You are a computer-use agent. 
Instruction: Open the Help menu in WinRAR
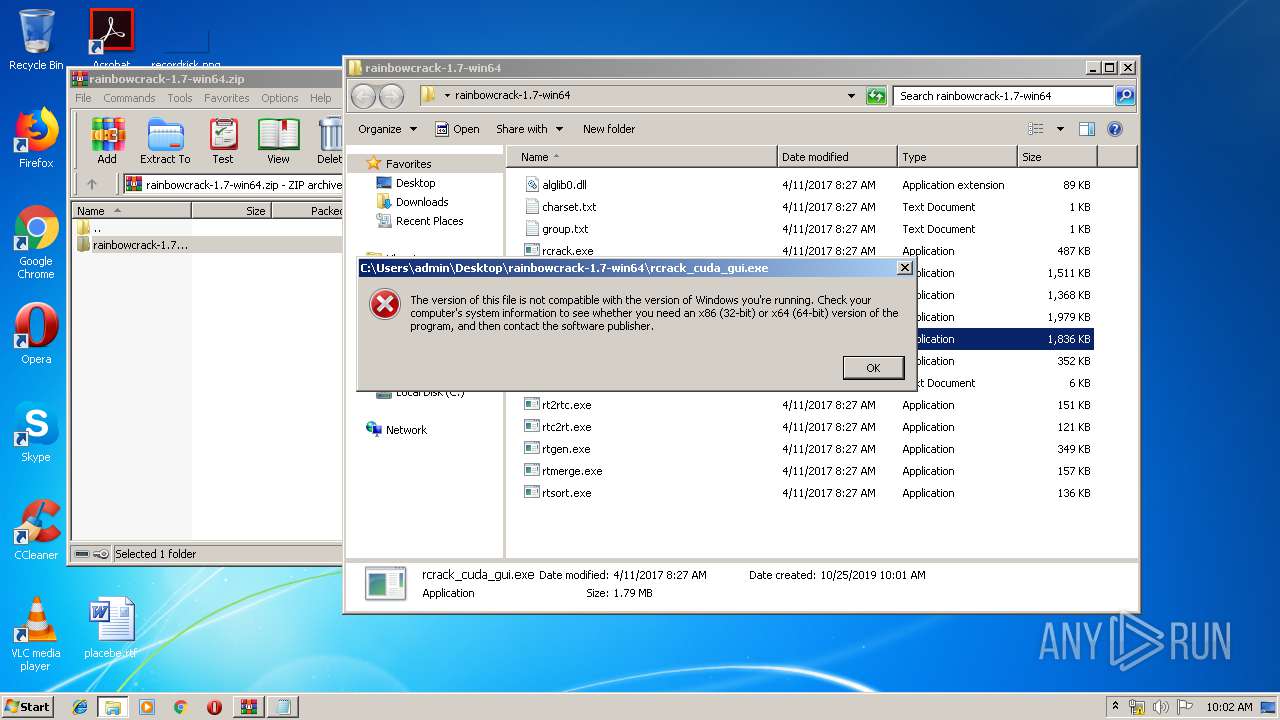pyautogui.click(x=320, y=98)
